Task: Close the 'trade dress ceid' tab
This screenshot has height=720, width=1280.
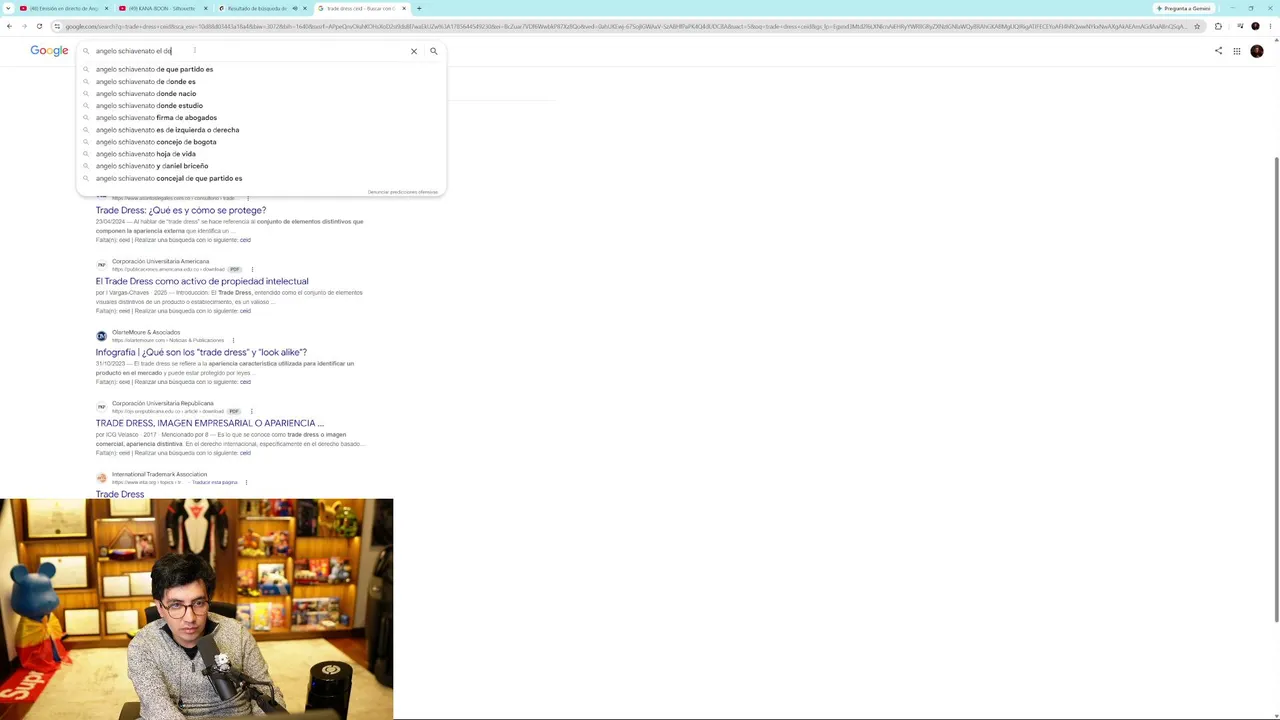Action: point(405,8)
